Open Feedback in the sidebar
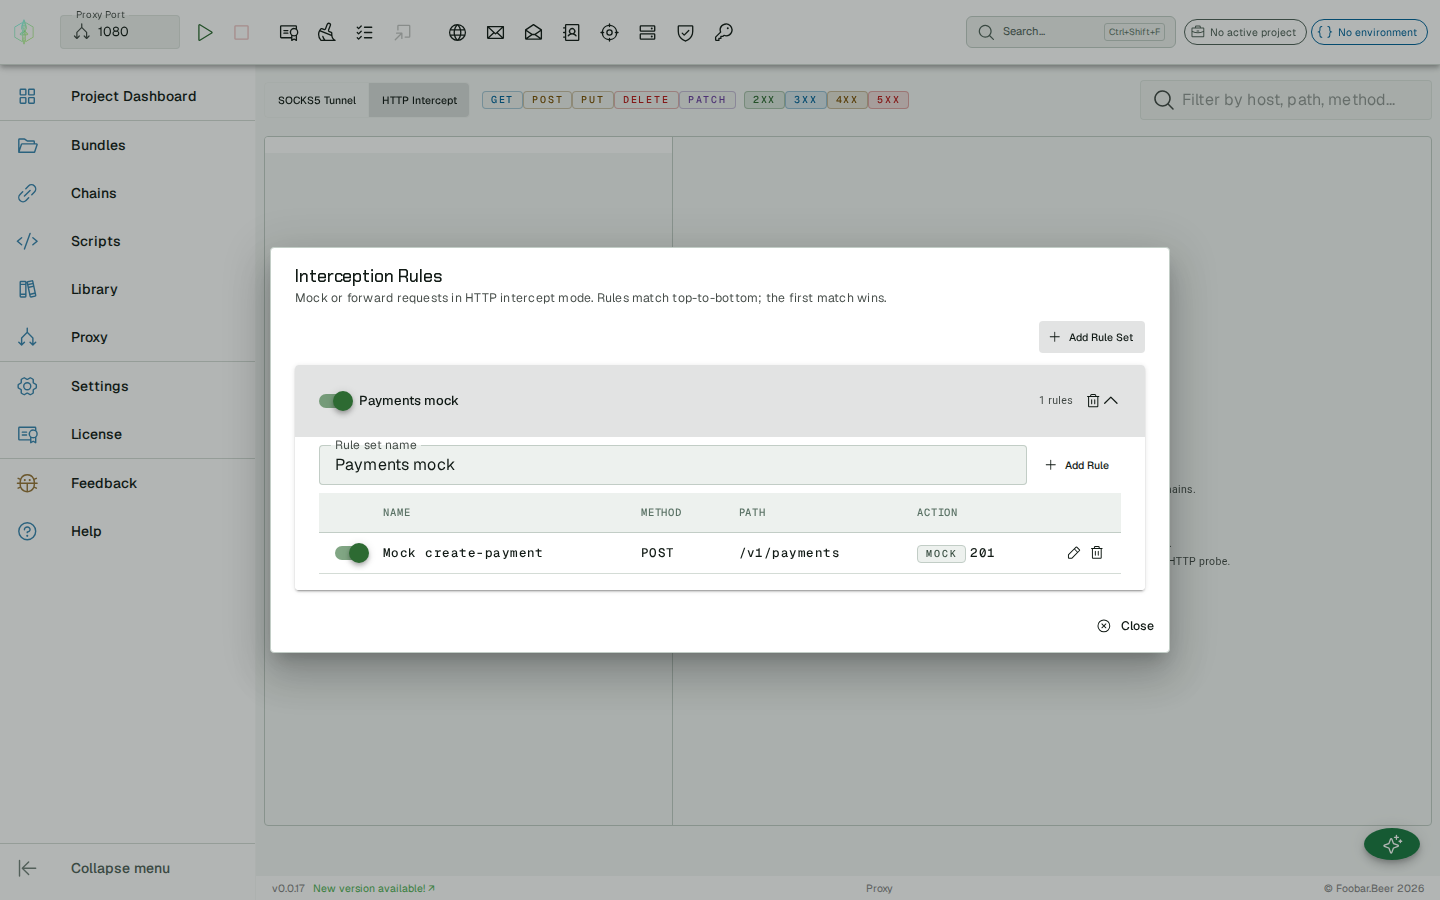 point(128,483)
